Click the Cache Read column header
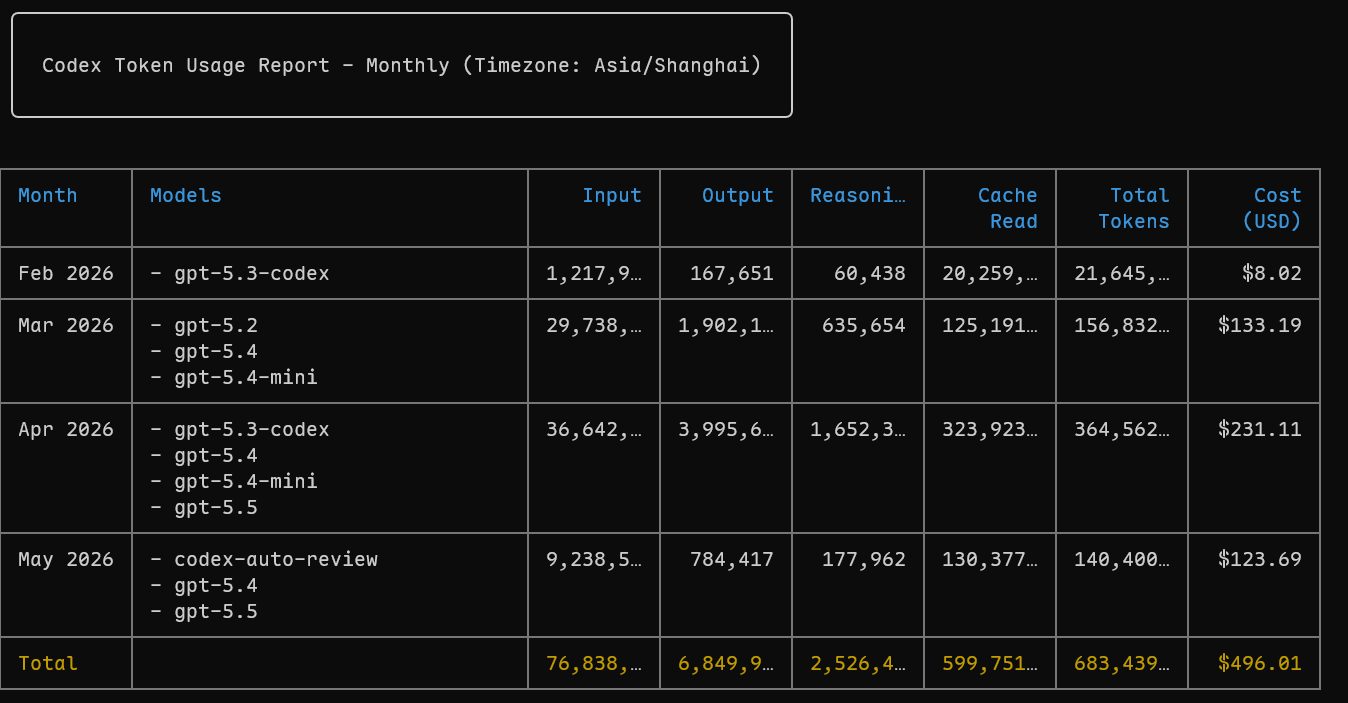The width and height of the screenshot is (1348, 703). tap(1008, 208)
